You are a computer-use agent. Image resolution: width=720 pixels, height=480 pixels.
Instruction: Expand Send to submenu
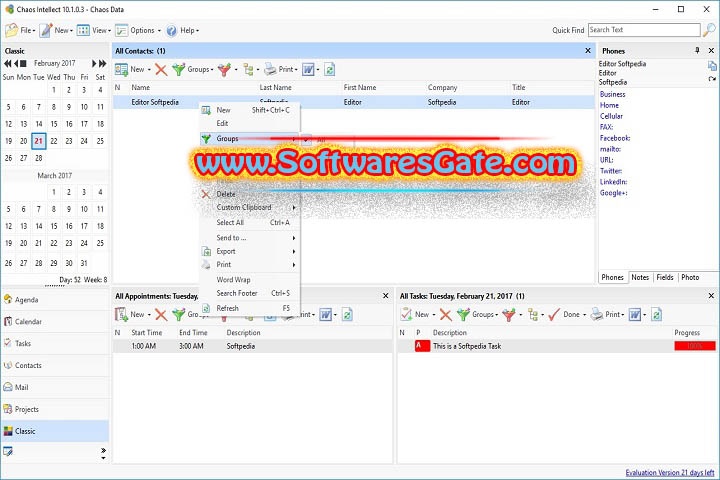coord(250,238)
